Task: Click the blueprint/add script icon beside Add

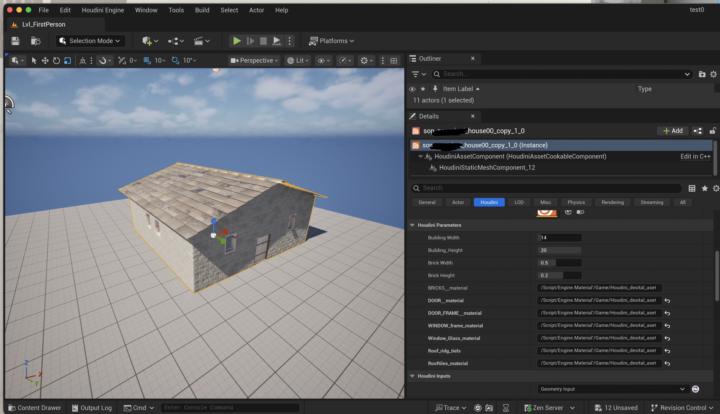Action: click(x=698, y=131)
